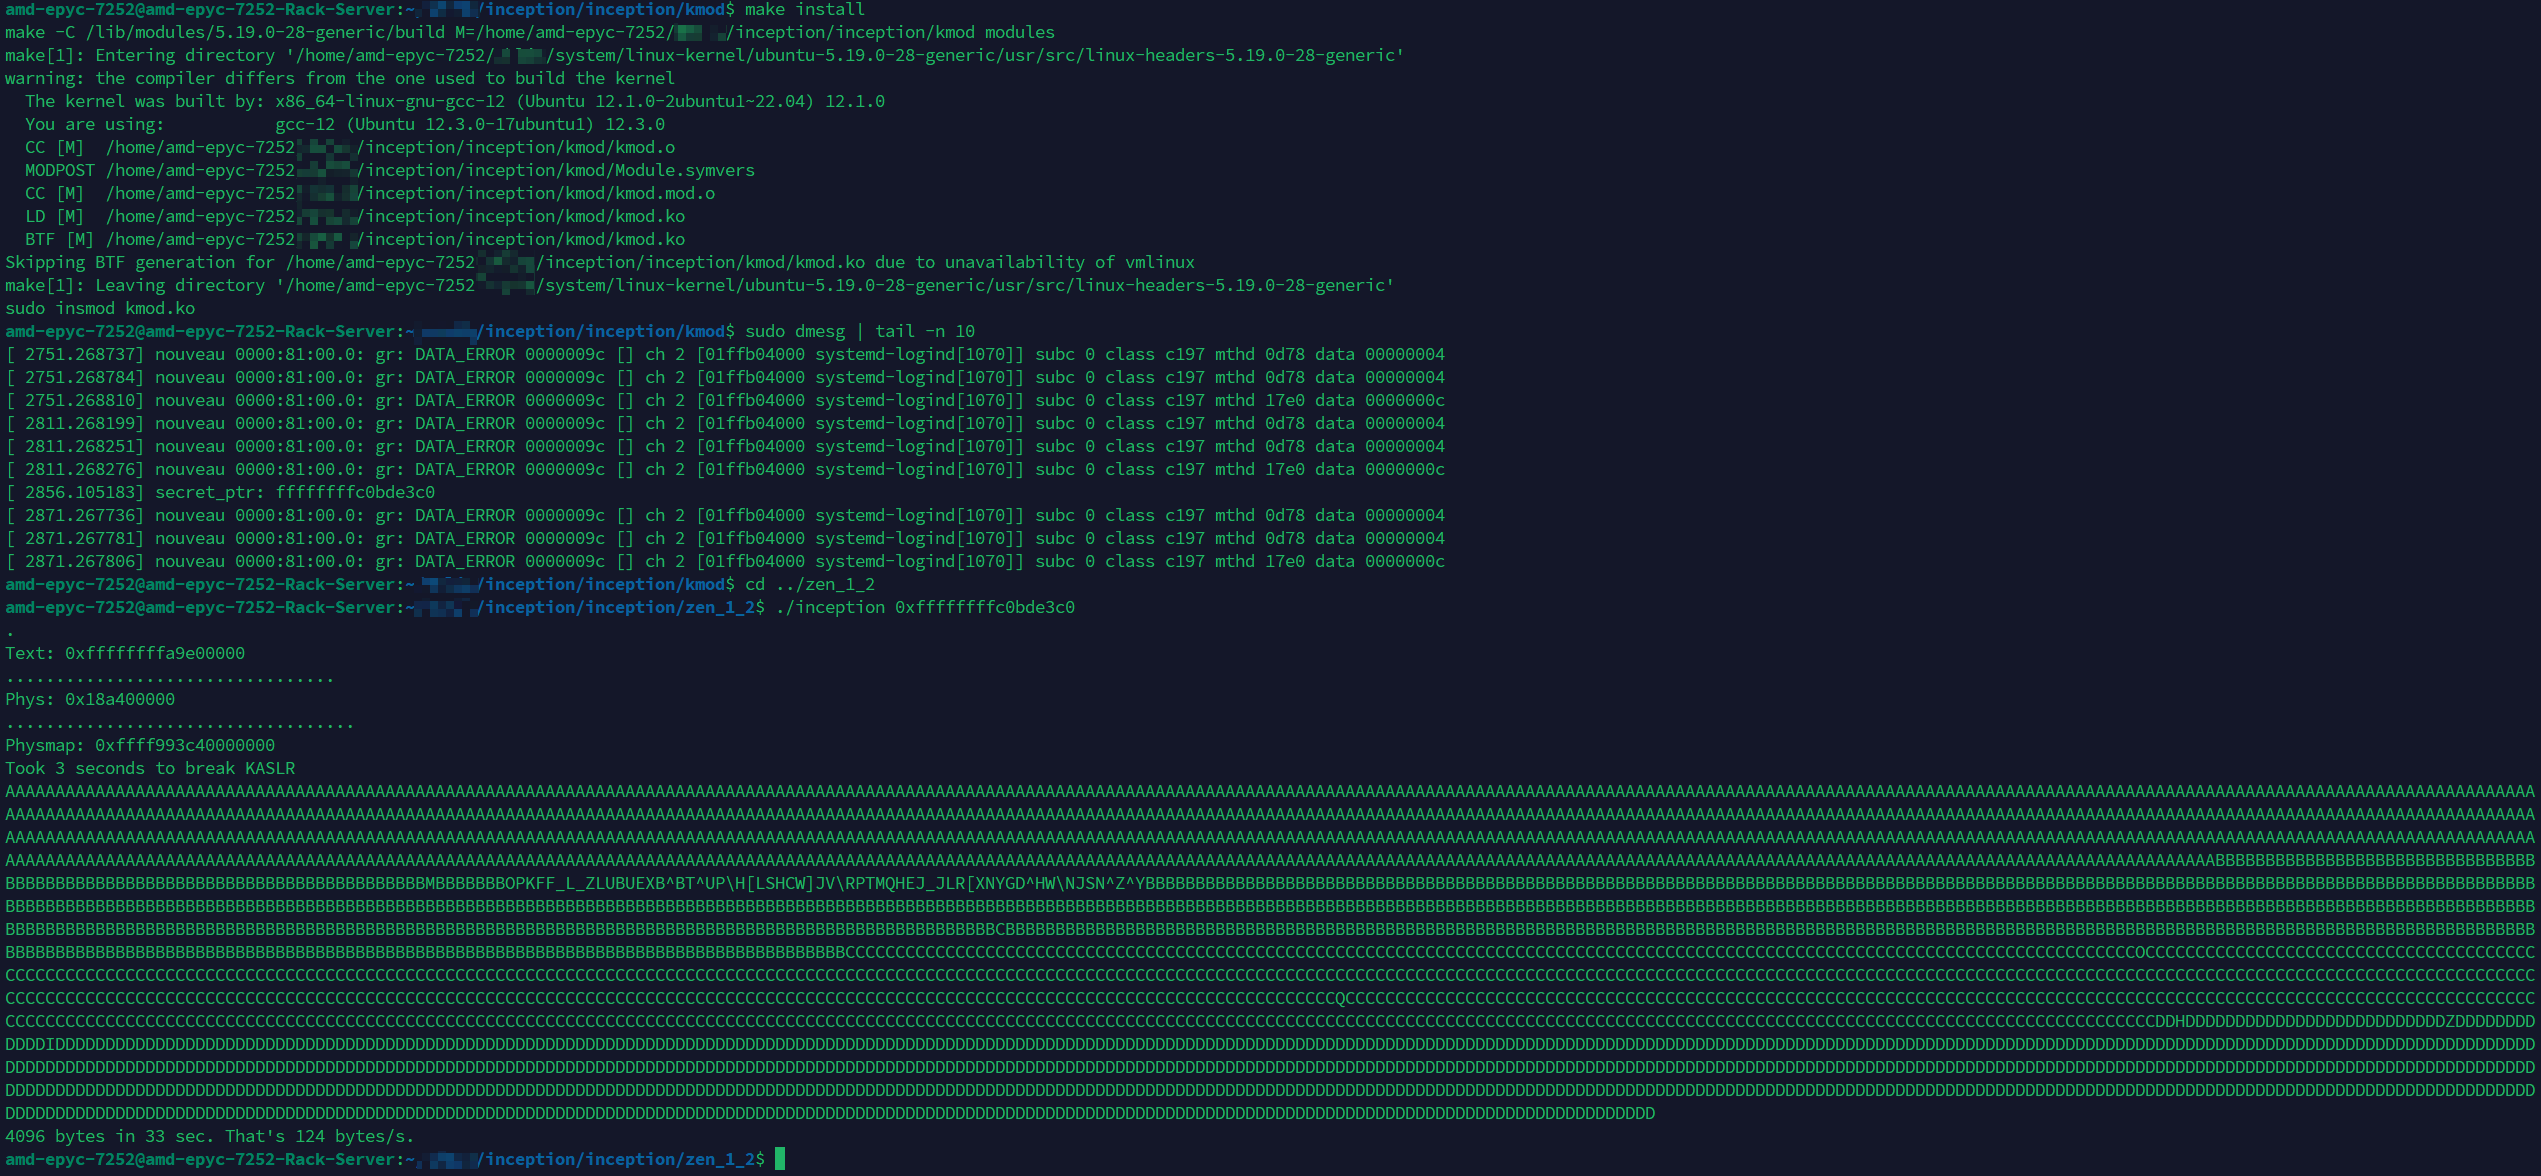Click the 'cd ../zen_1_2' command
The width and height of the screenshot is (2541, 1176).
[810, 584]
